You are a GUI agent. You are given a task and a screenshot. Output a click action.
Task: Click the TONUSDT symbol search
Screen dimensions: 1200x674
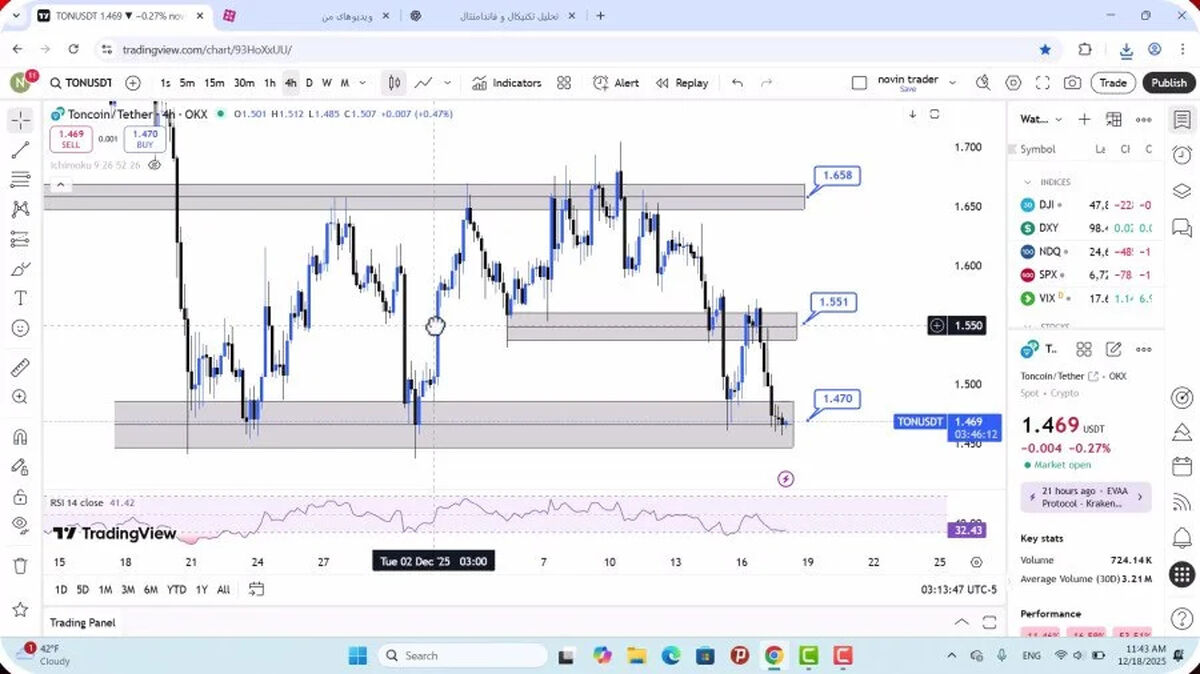(81, 83)
